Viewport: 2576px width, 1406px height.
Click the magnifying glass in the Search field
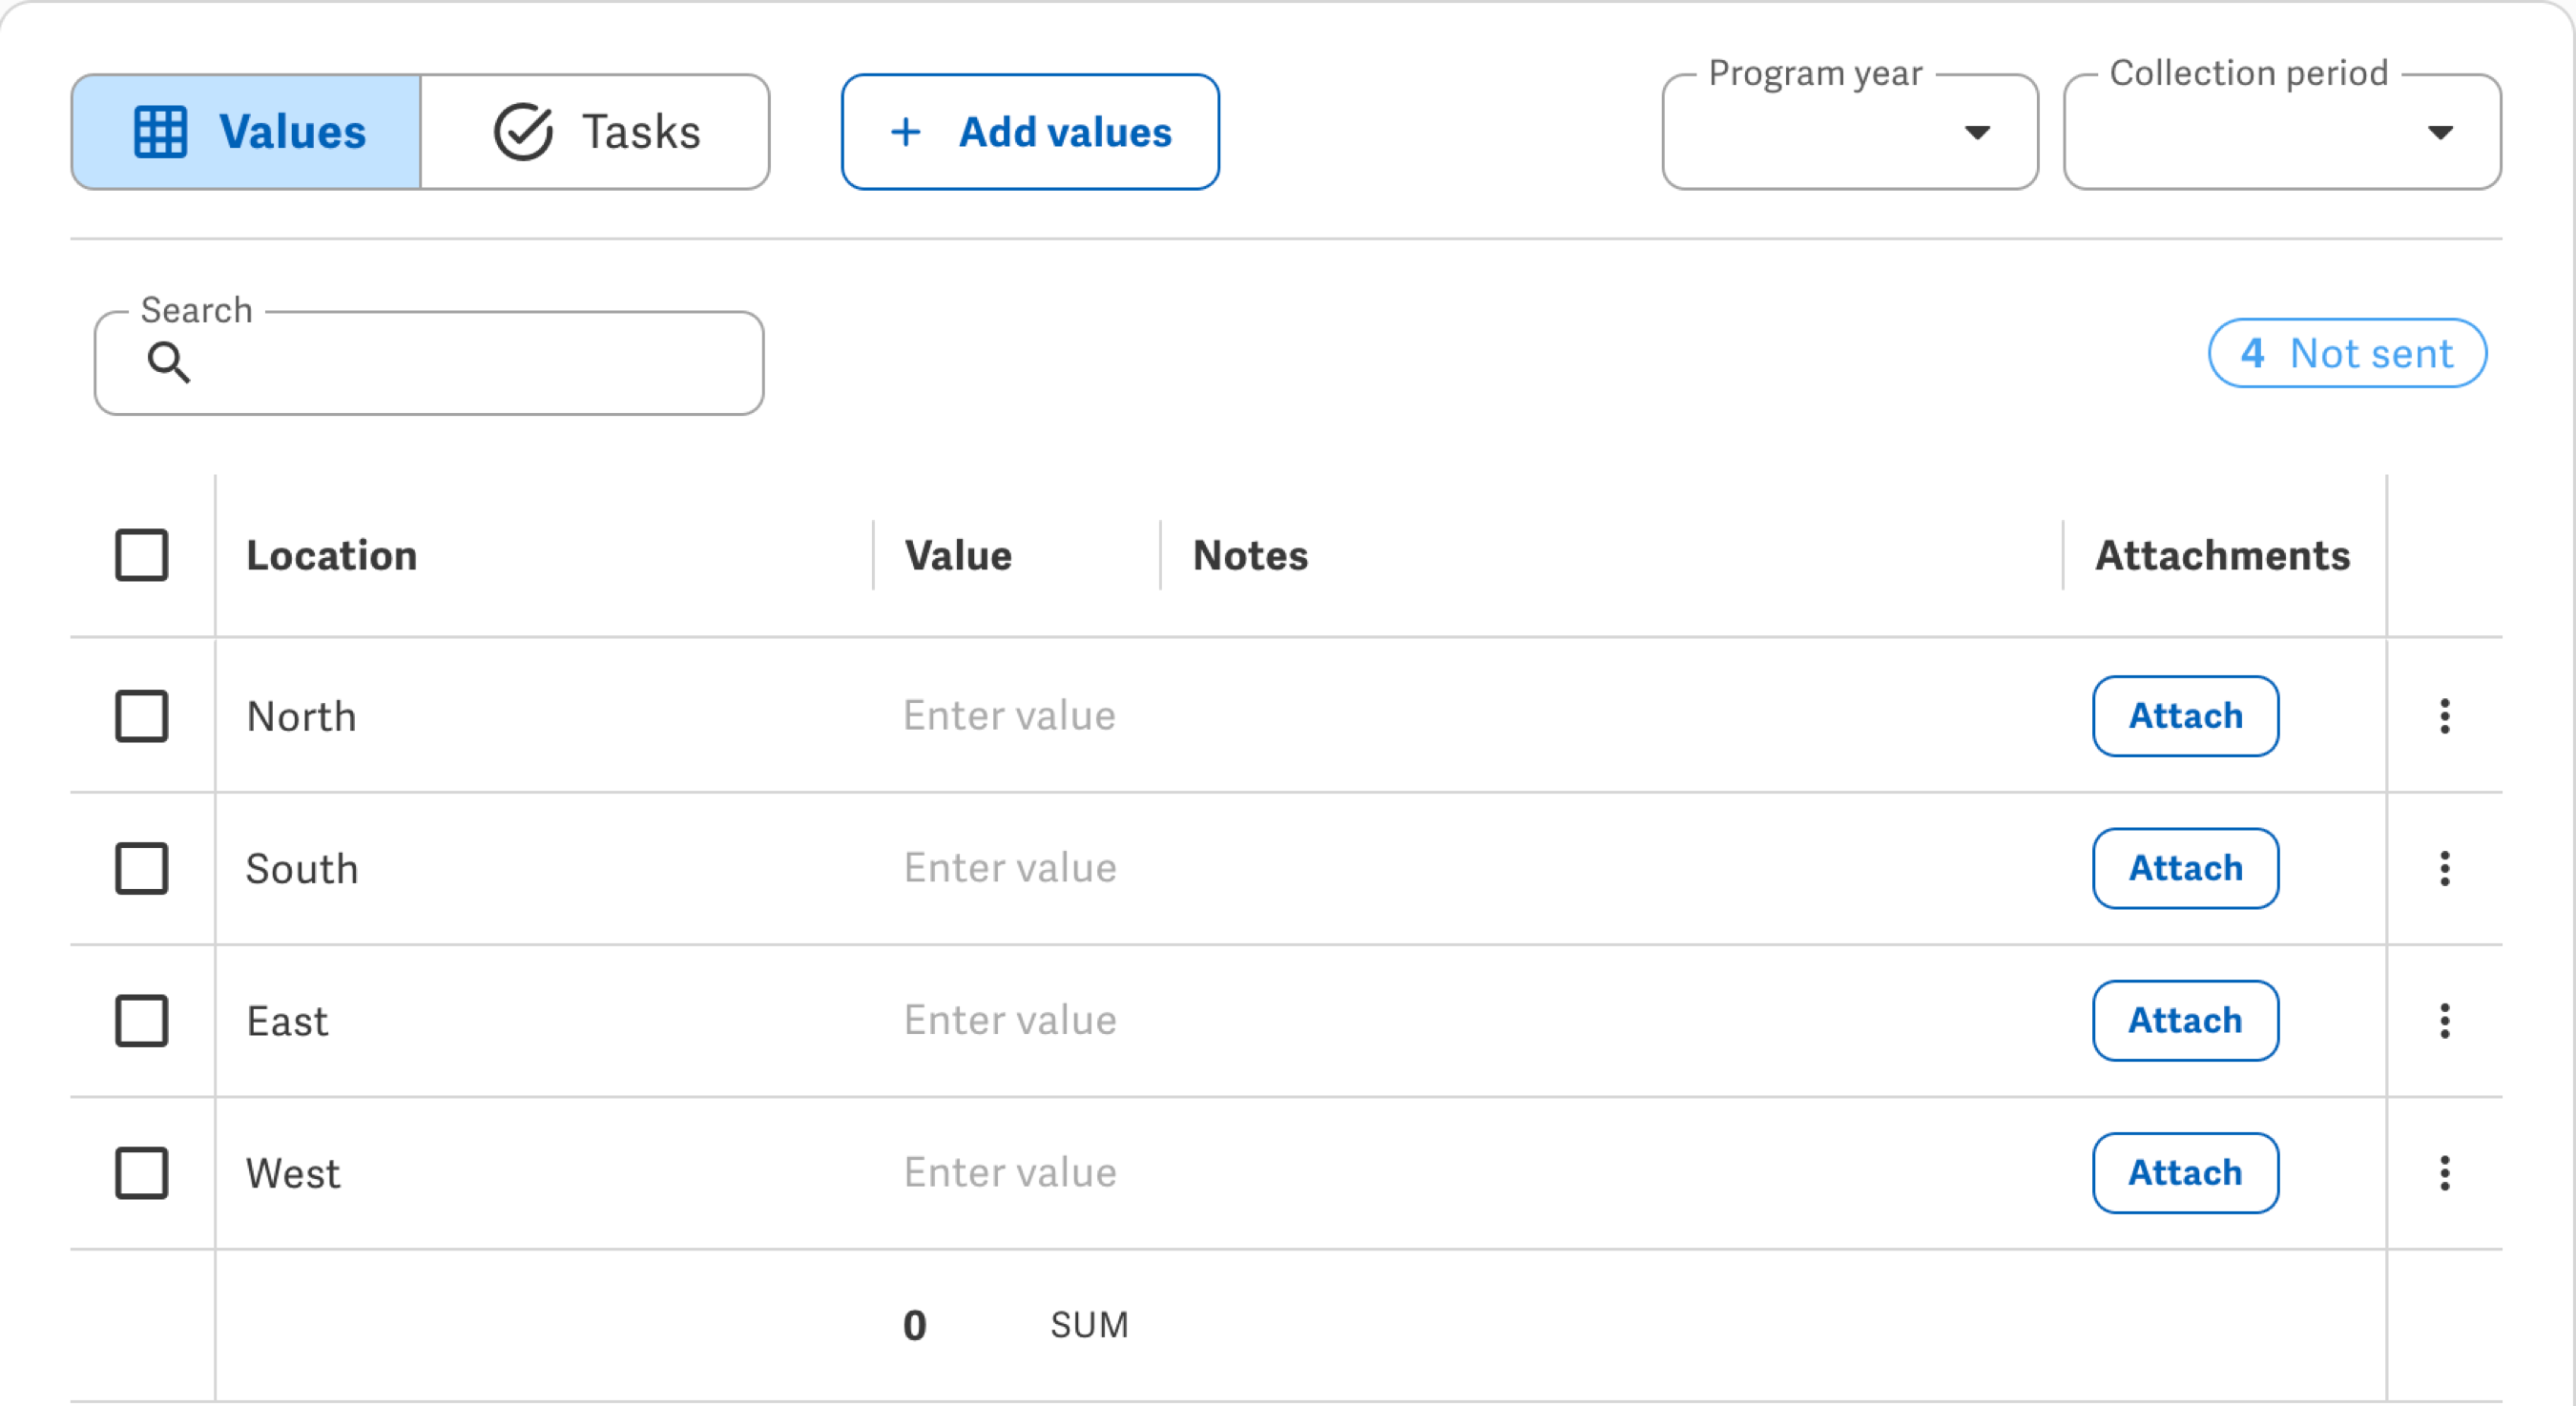(169, 363)
